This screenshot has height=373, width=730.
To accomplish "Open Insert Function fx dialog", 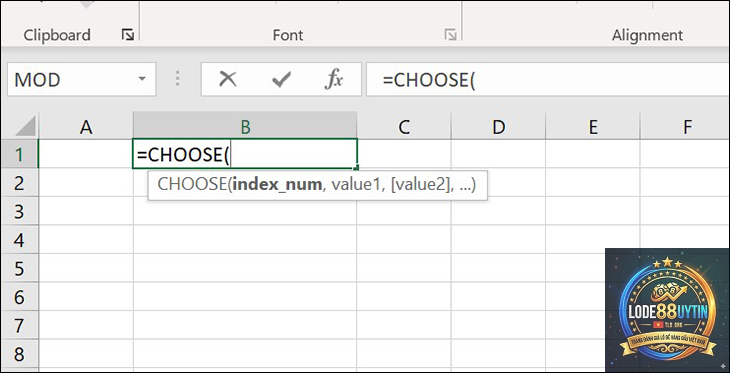I will (333, 80).
